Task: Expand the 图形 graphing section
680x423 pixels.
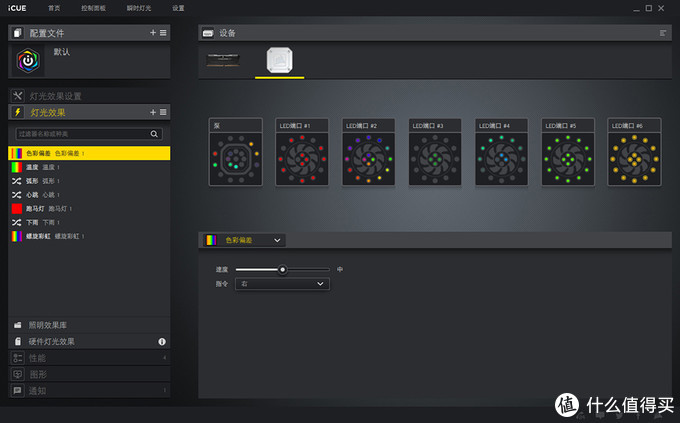Action: click(x=89, y=374)
